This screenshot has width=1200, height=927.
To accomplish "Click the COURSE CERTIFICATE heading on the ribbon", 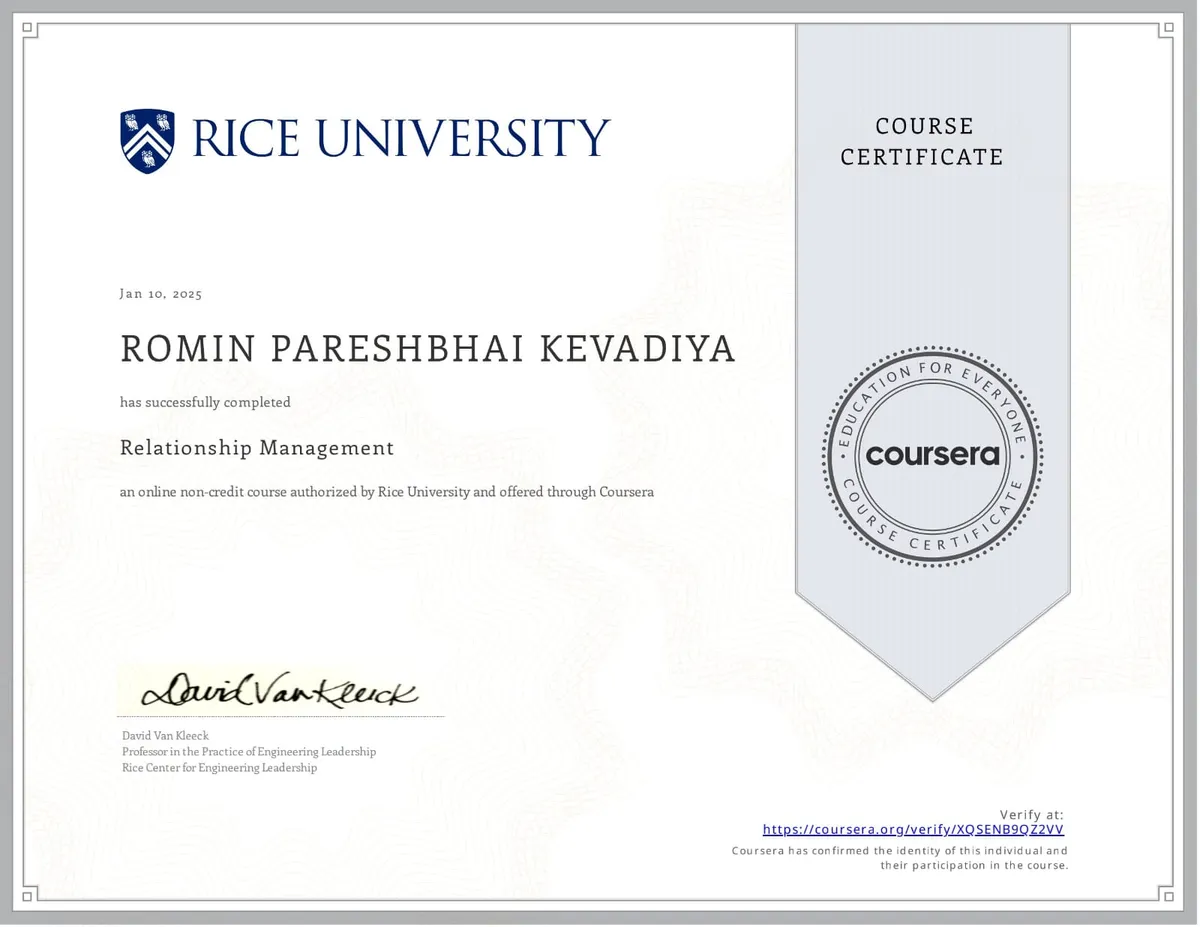I will click(922, 141).
